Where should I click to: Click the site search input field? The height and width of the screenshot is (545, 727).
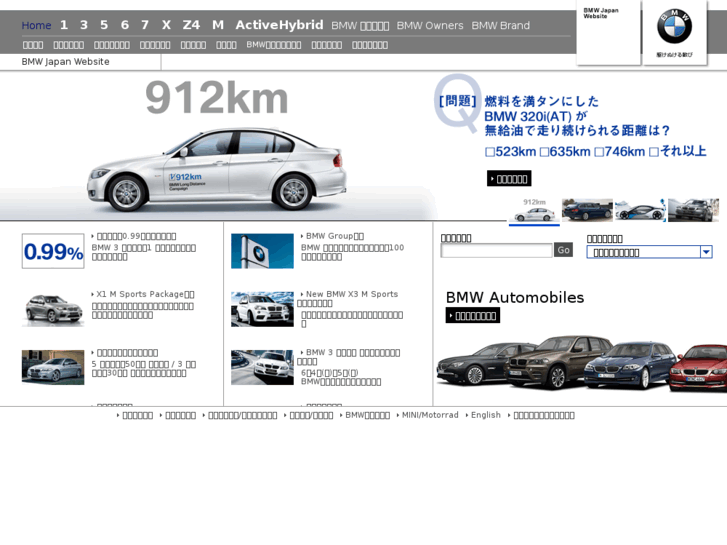pyautogui.click(x=496, y=250)
